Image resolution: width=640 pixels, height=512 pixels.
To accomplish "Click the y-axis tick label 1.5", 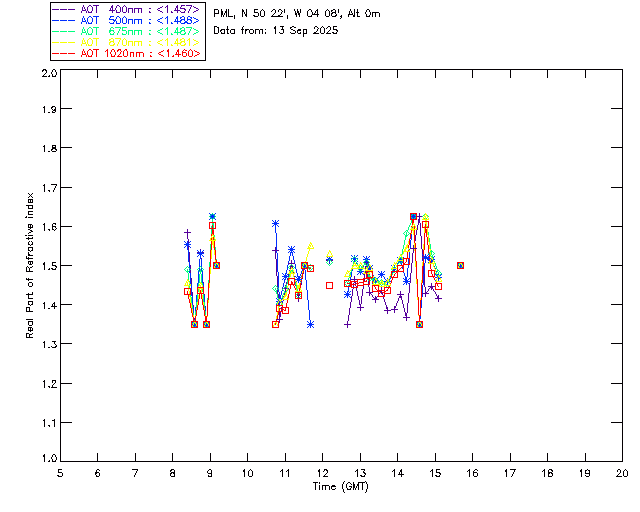I will 49,266.
